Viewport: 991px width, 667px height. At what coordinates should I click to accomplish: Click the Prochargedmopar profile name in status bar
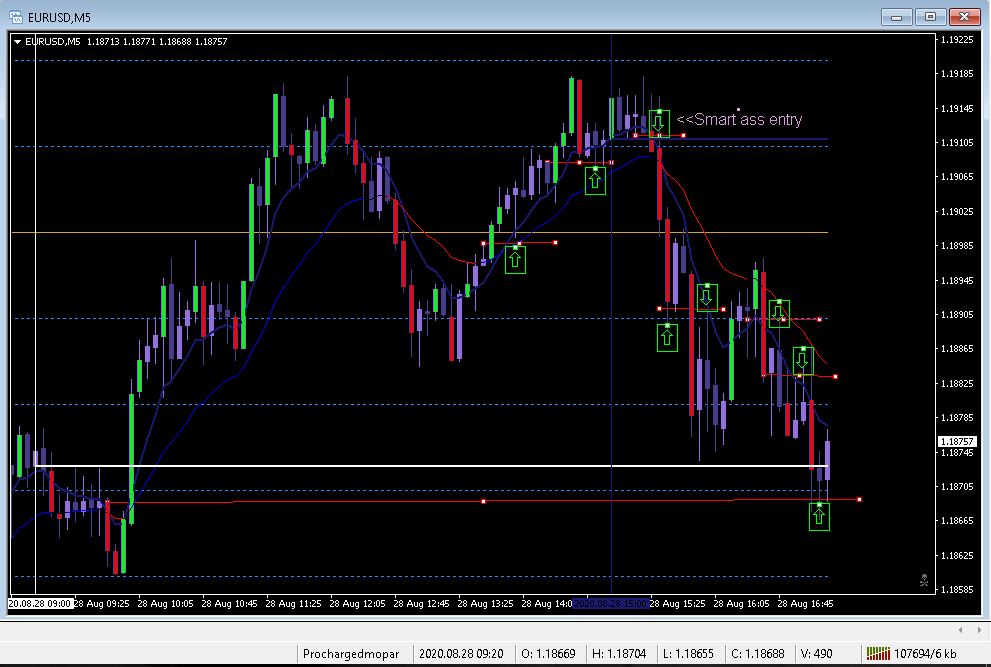pos(351,654)
